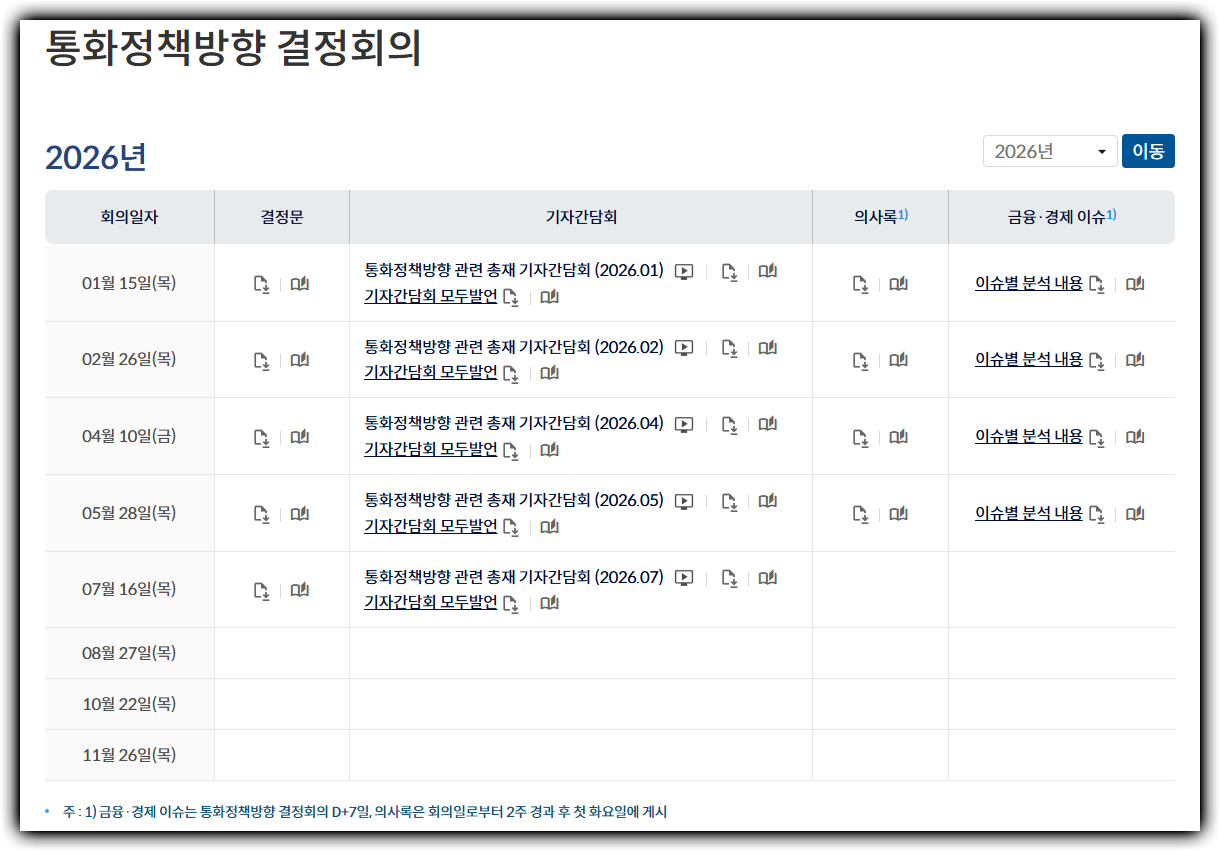Open the 05월 28일 의사록 viewer icon

click(898, 514)
